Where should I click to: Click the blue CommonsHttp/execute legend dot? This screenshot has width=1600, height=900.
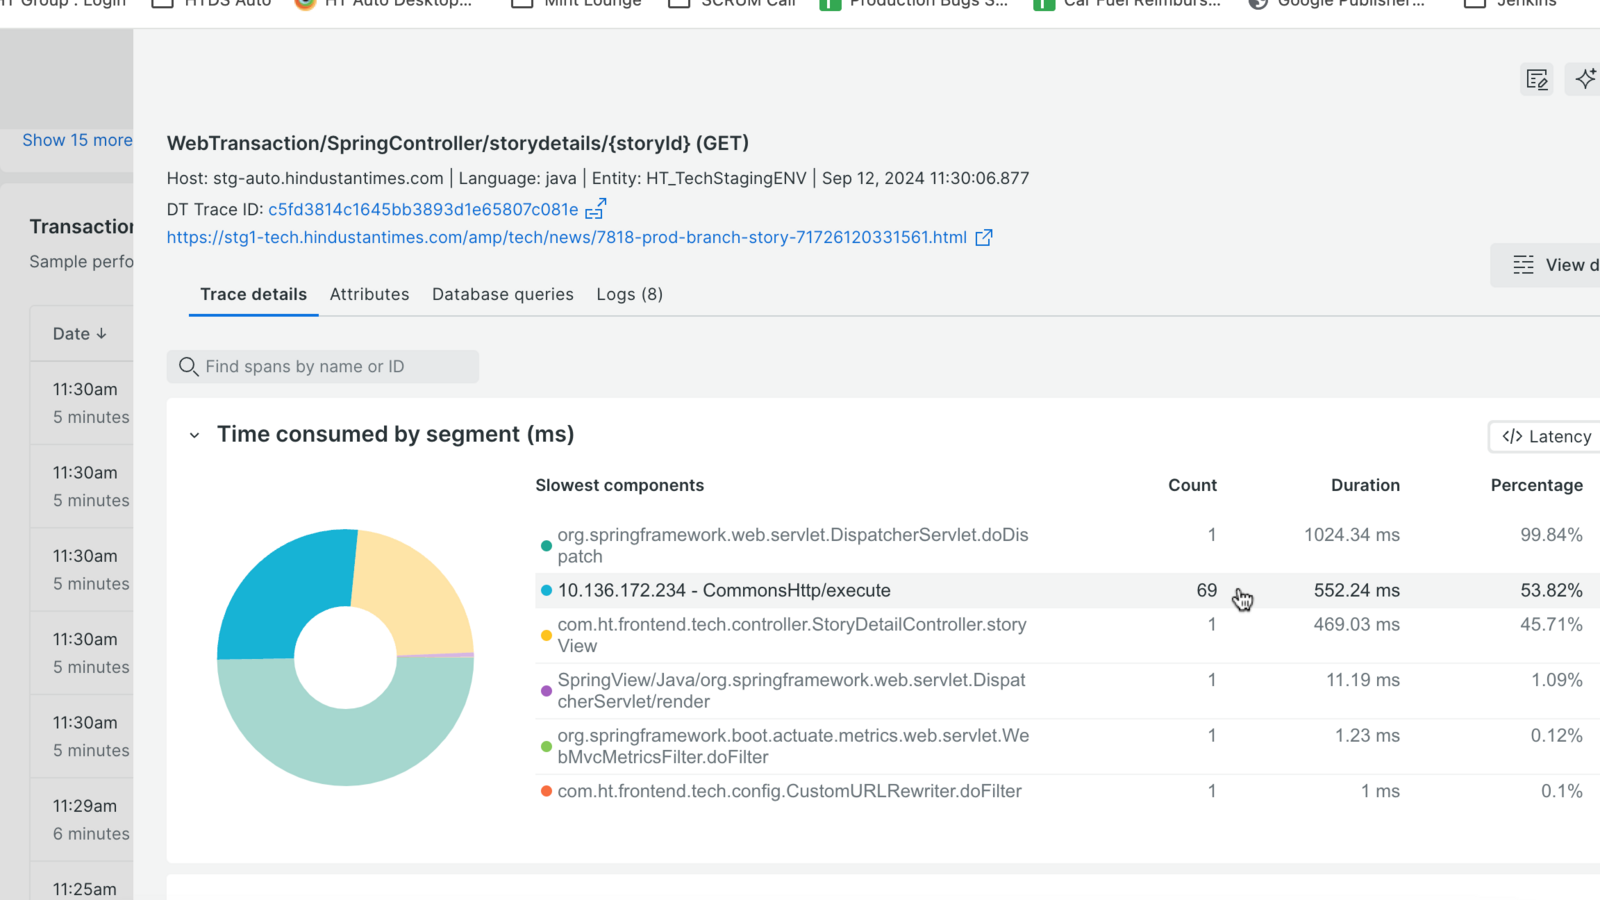546,591
